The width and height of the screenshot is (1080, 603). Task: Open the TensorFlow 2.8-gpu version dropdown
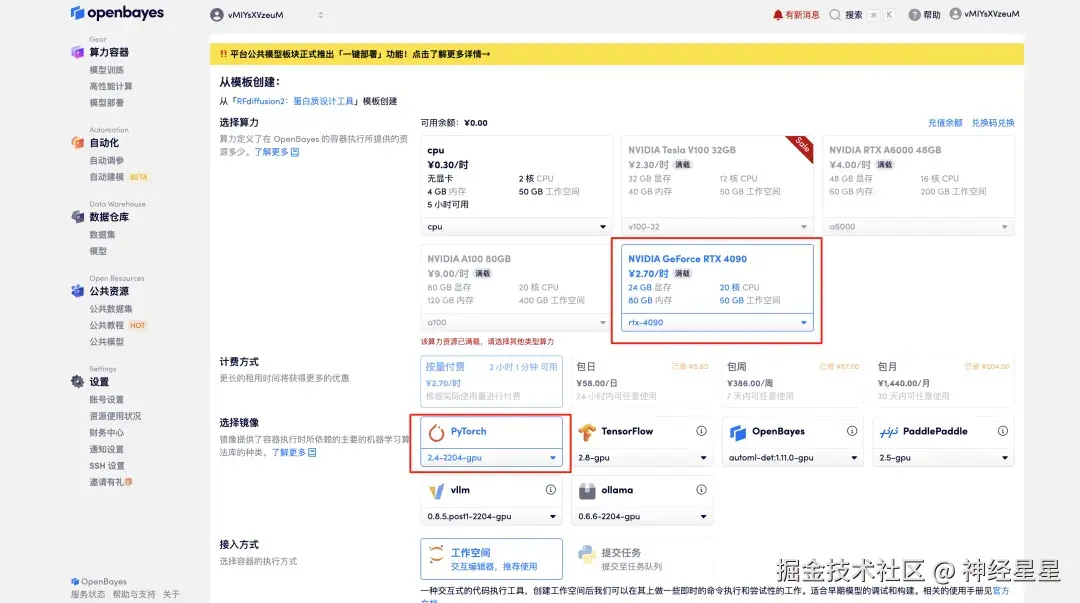(642, 458)
